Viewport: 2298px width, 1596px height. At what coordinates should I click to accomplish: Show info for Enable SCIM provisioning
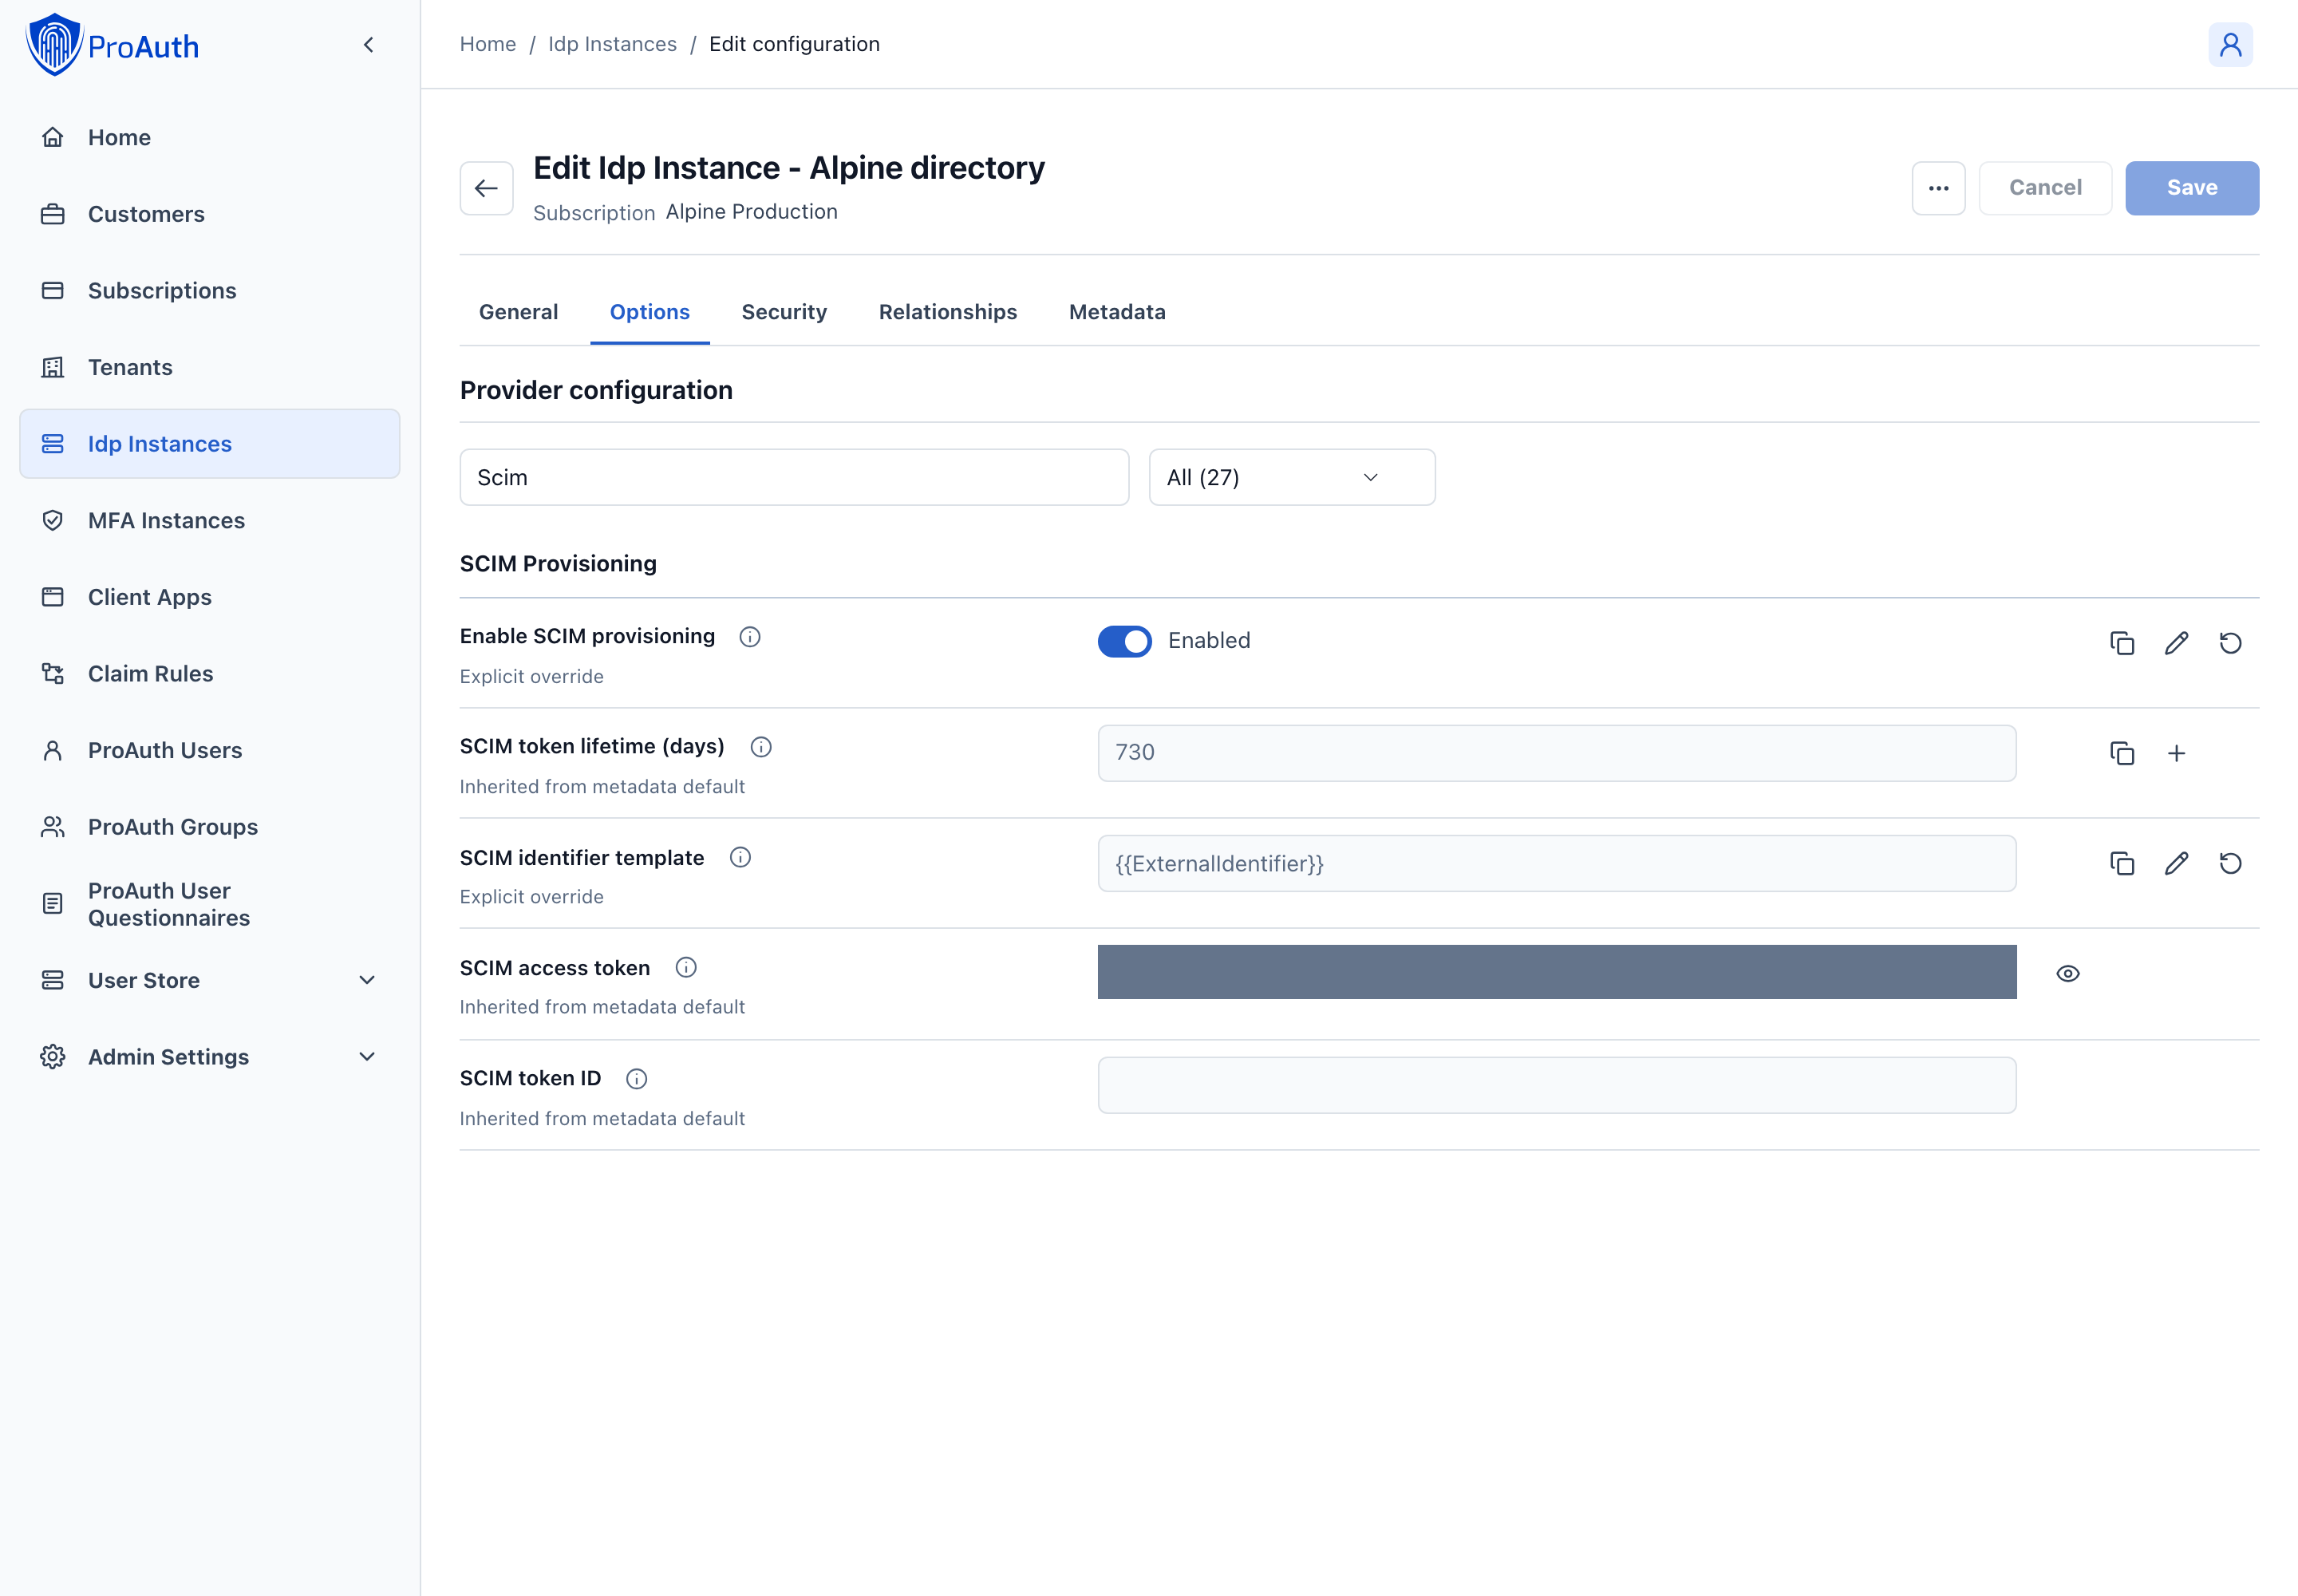750,637
